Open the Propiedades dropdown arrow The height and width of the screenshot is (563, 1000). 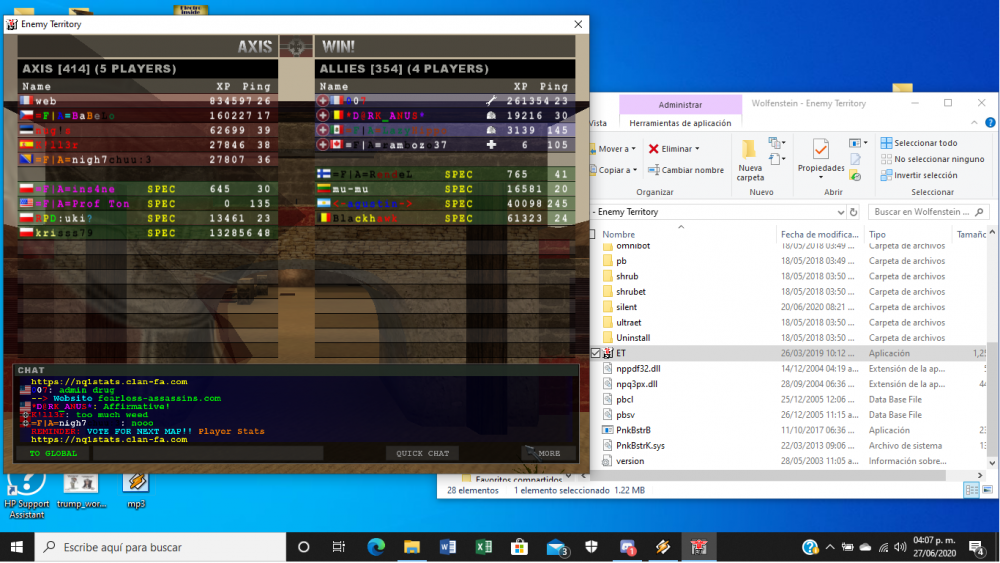pyautogui.click(x=820, y=177)
